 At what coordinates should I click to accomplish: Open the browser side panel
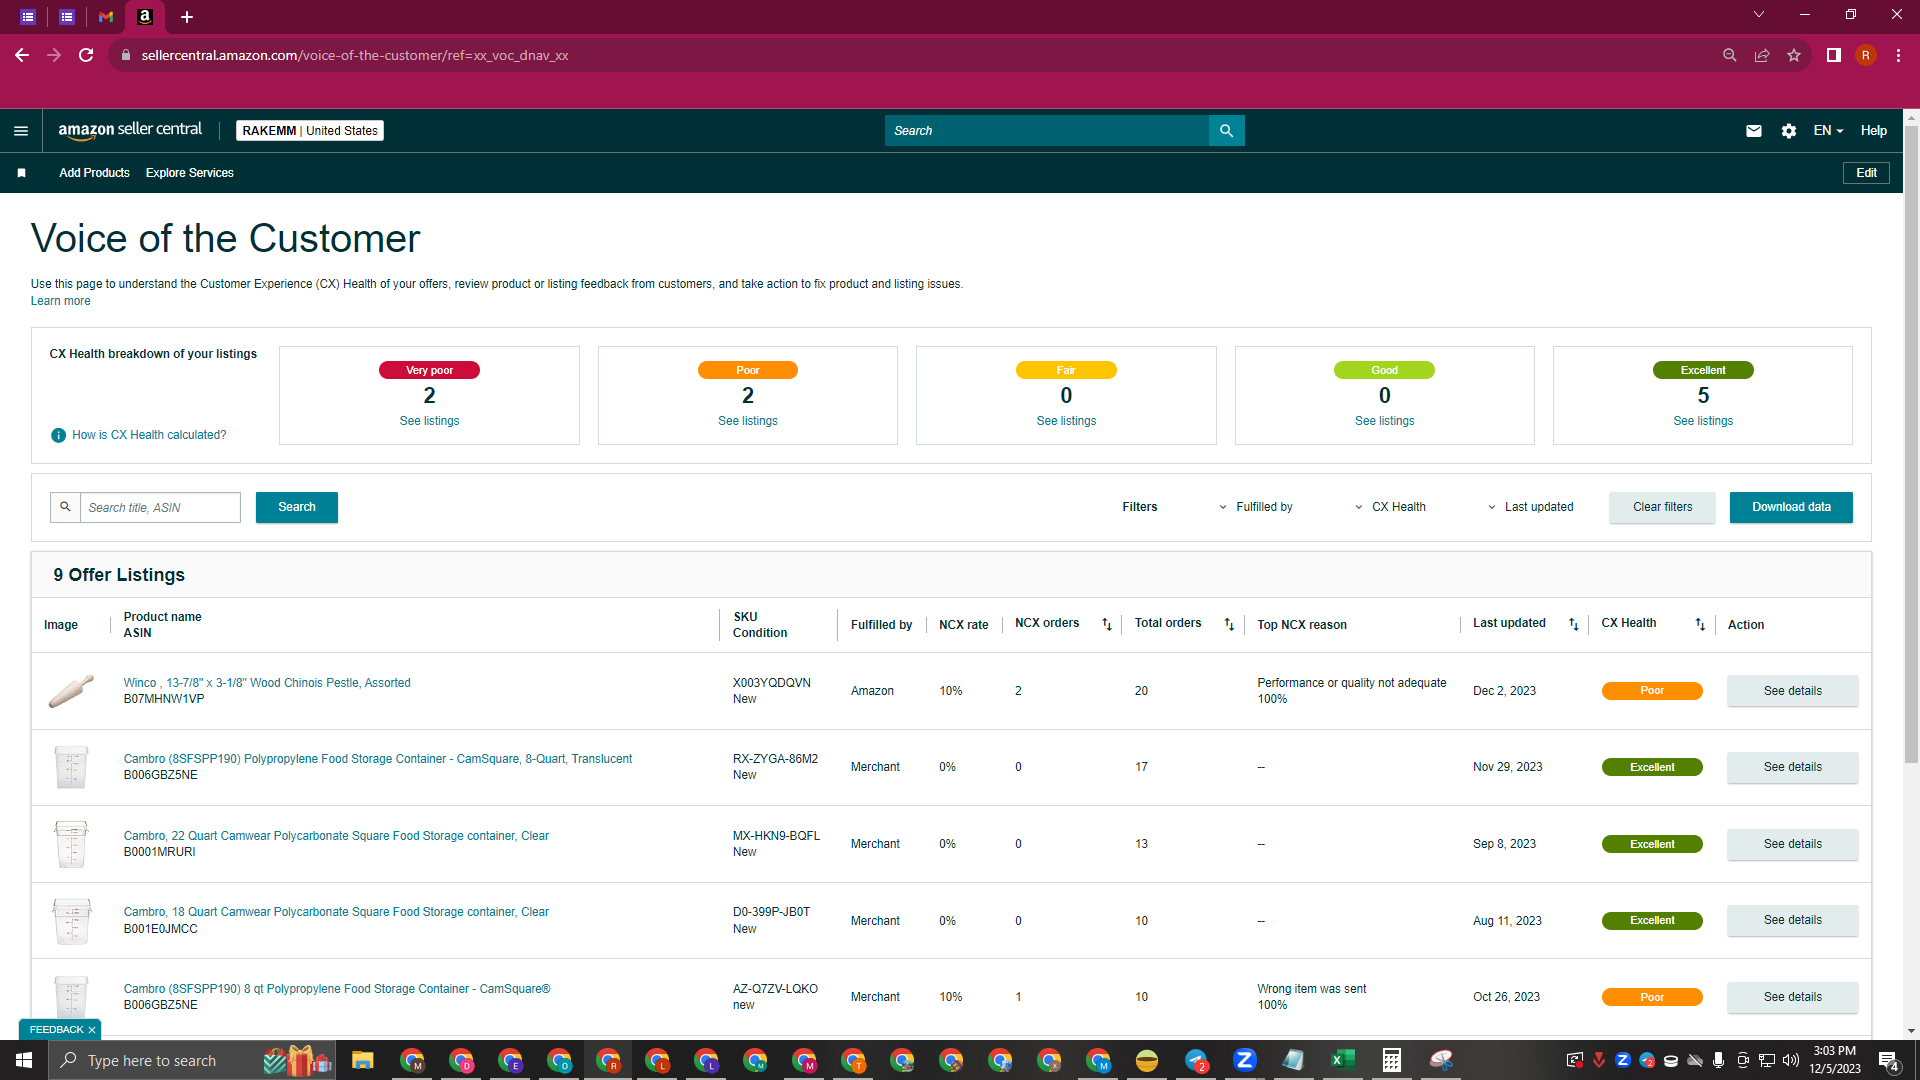coord(1834,55)
